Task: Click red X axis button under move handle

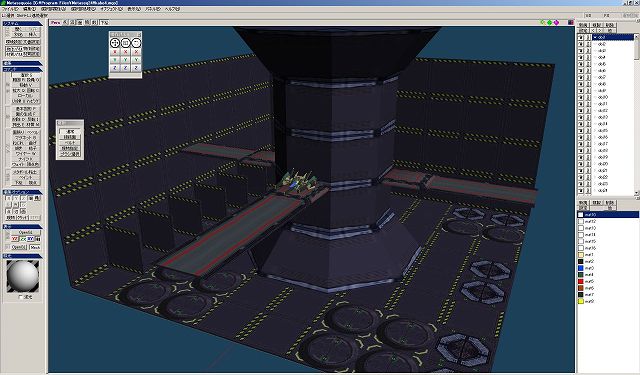Action: click(x=115, y=52)
